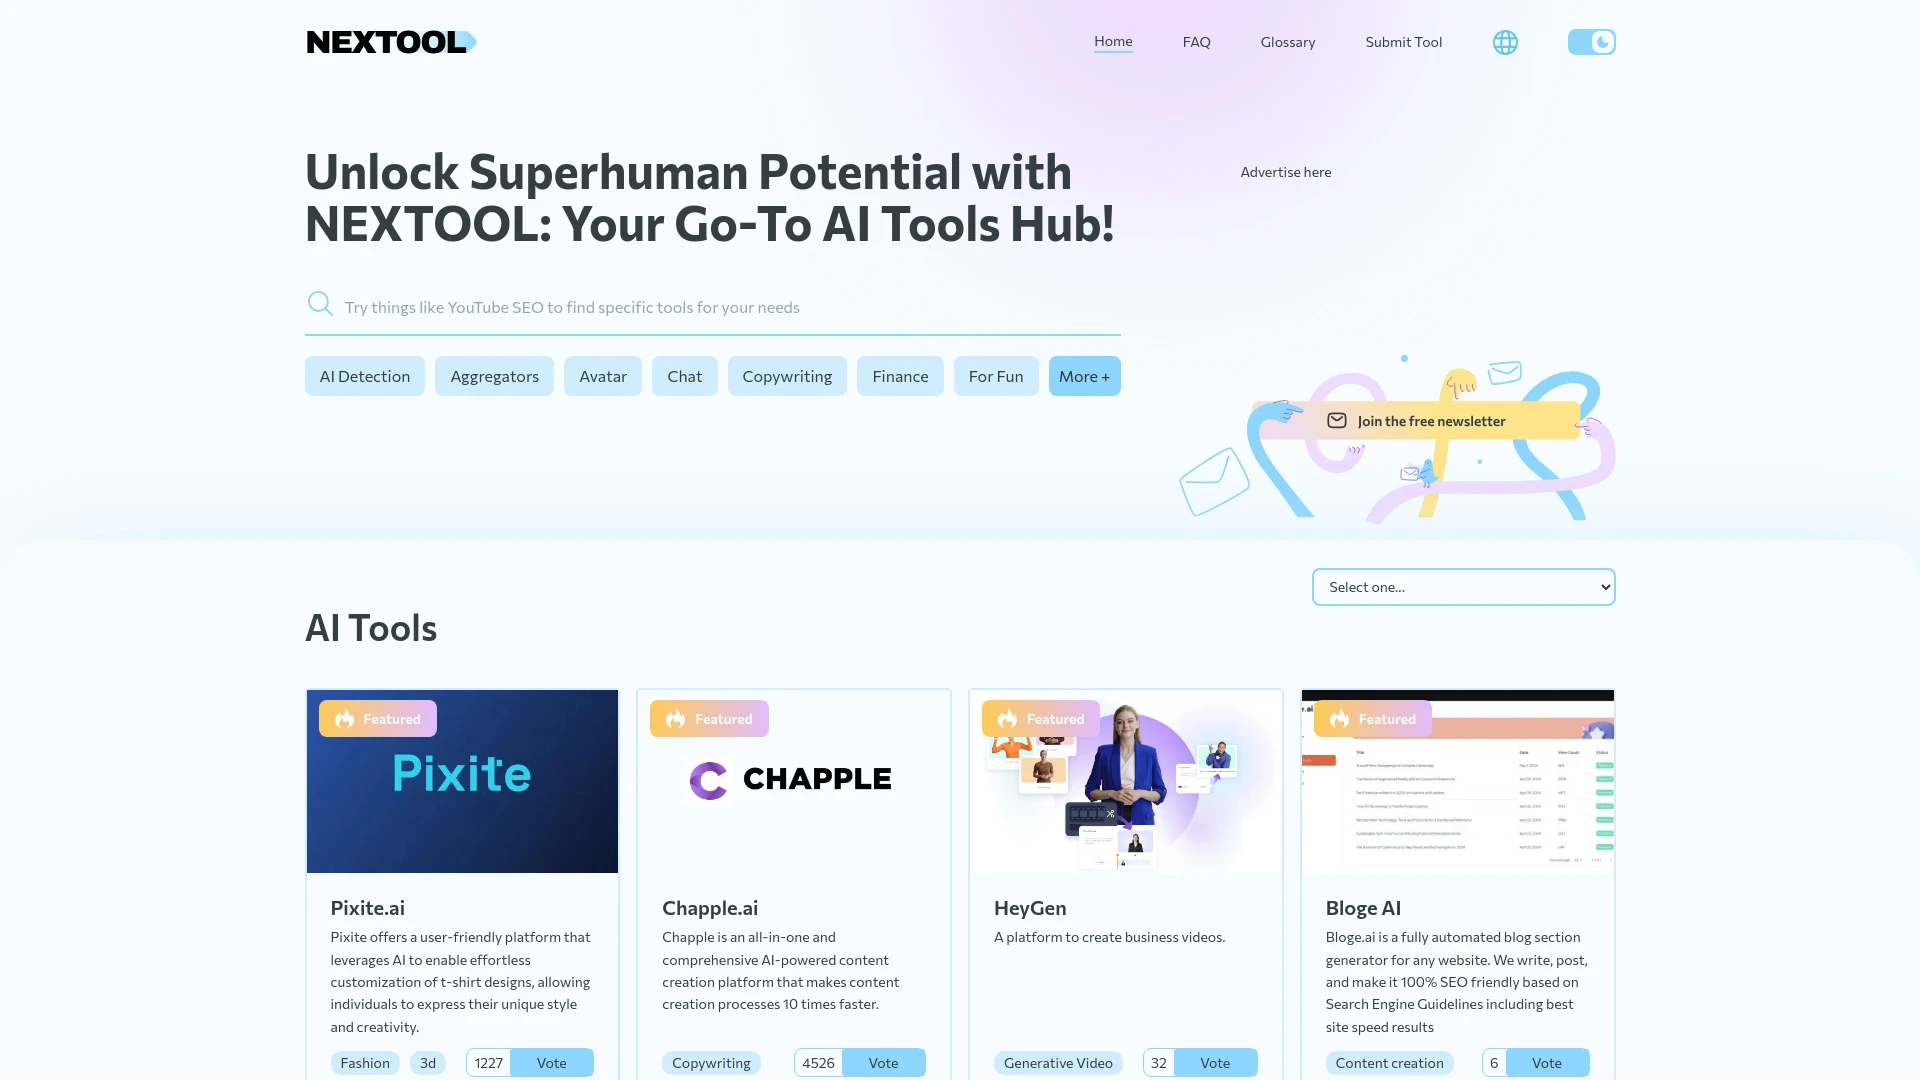Click the 'Vote' button on Pixite.ai
The width and height of the screenshot is (1920, 1080).
(551, 1062)
